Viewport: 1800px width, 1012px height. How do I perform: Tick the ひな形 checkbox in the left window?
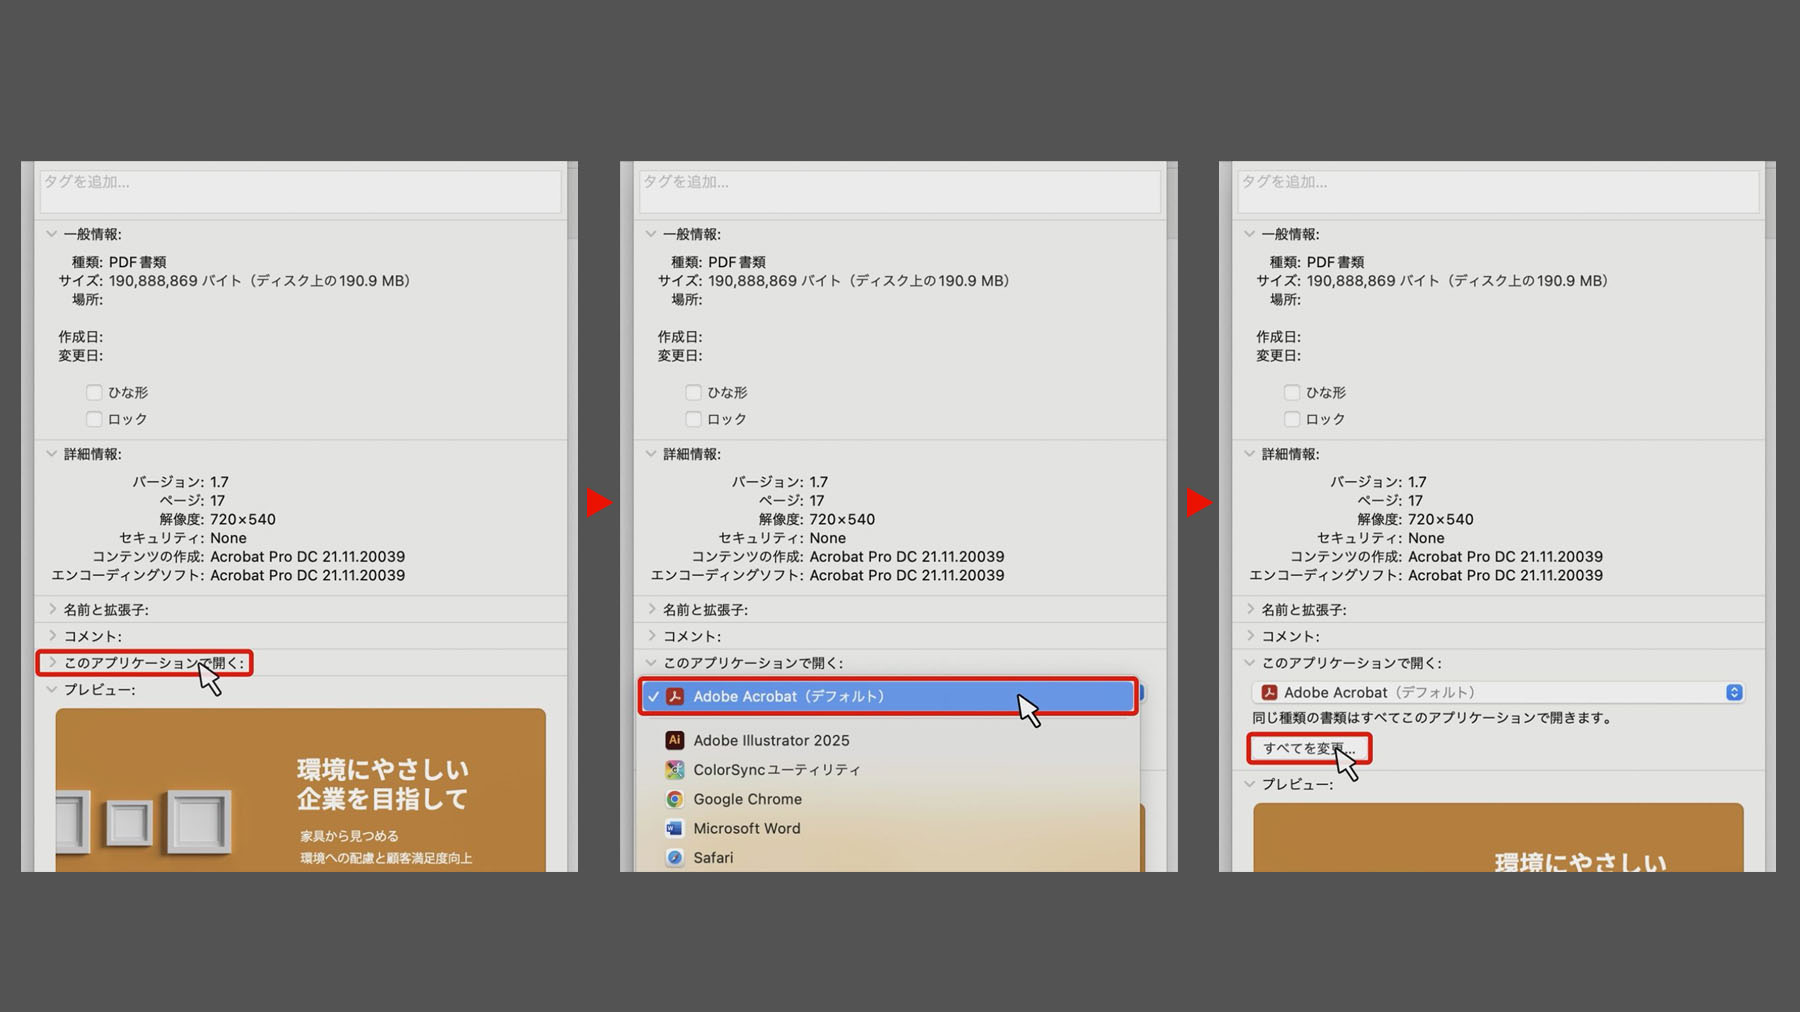click(94, 393)
